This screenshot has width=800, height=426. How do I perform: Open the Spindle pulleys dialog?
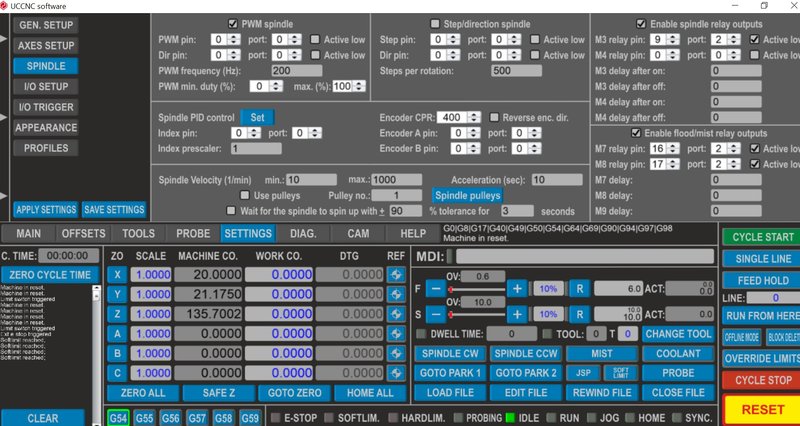pyautogui.click(x=468, y=195)
